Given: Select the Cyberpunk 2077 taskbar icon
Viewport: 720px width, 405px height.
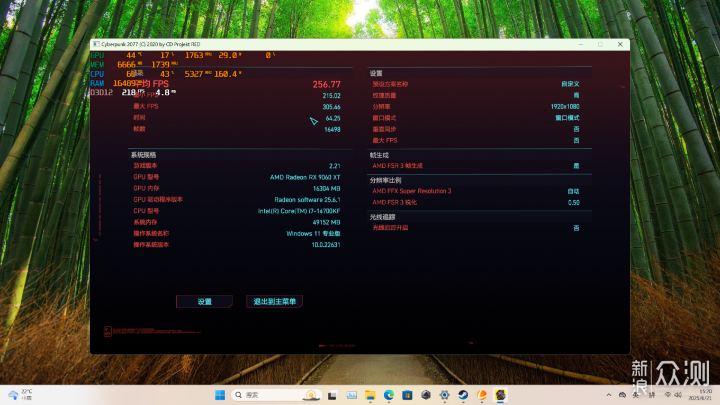Looking at the screenshot, I should tap(501, 395).
